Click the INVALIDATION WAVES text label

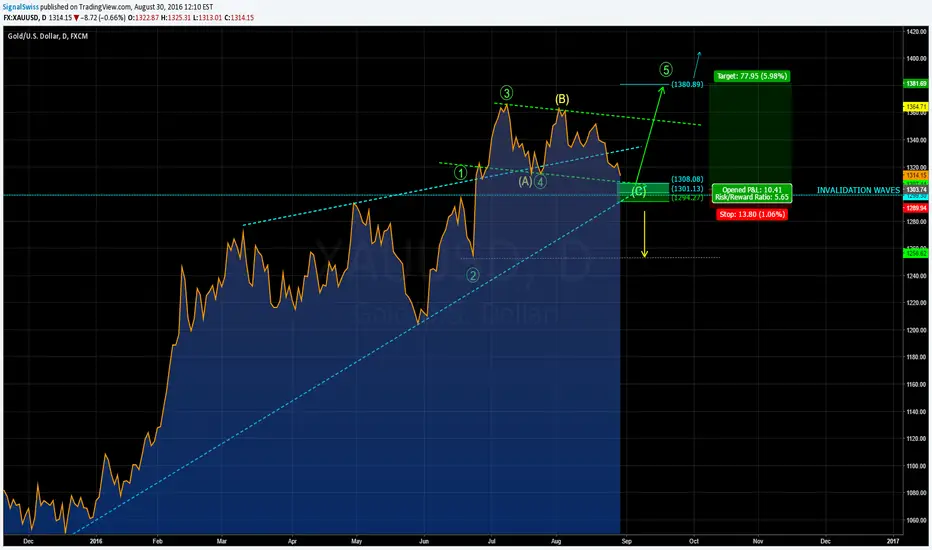pyautogui.click(x=858, y=190)
